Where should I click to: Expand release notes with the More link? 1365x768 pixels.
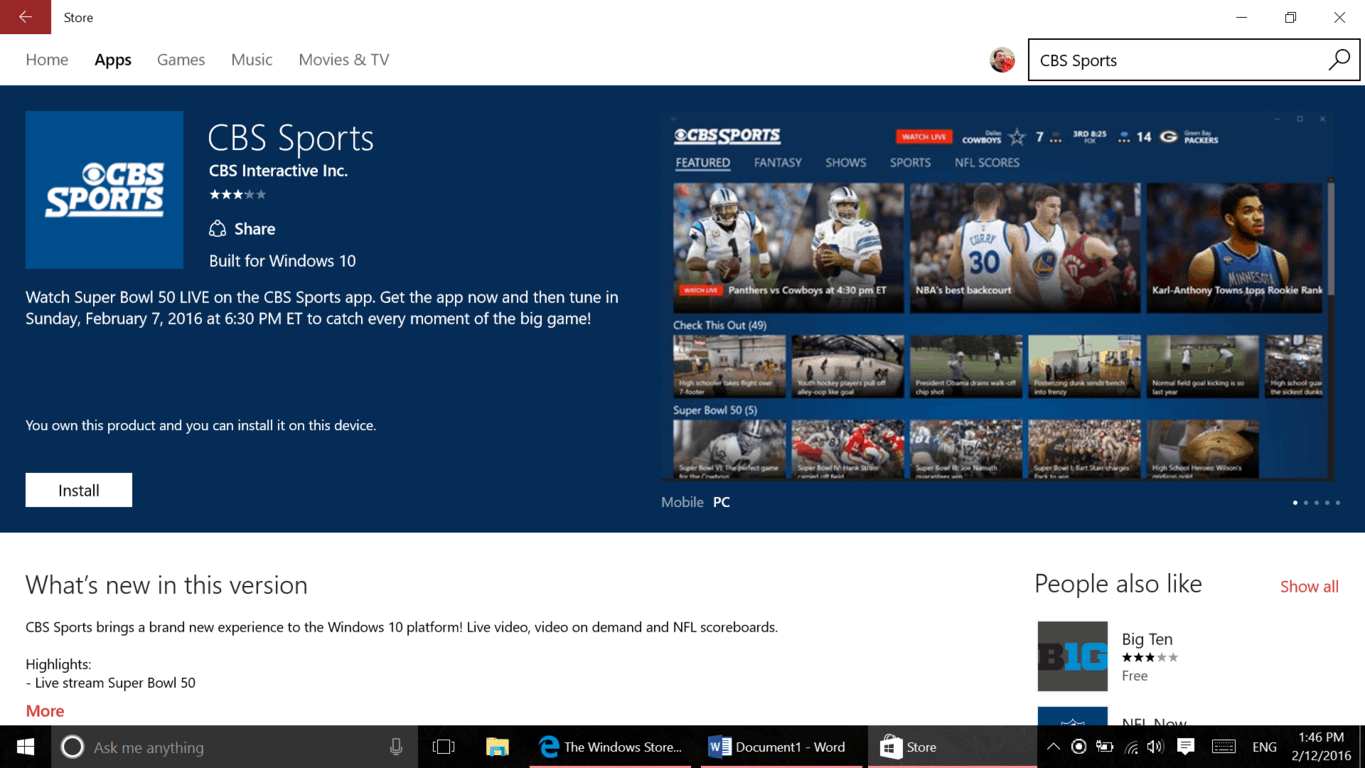coord(44,710)
